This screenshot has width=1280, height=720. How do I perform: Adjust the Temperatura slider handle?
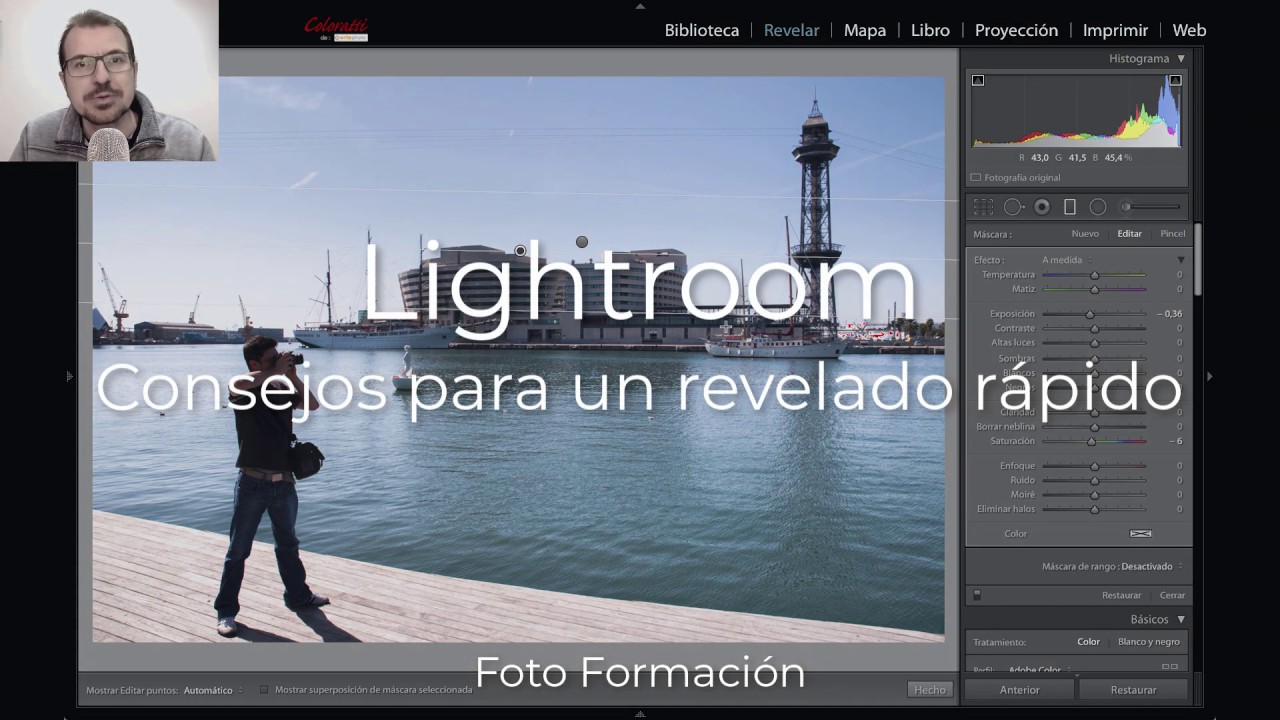[x=1094, y=275]
